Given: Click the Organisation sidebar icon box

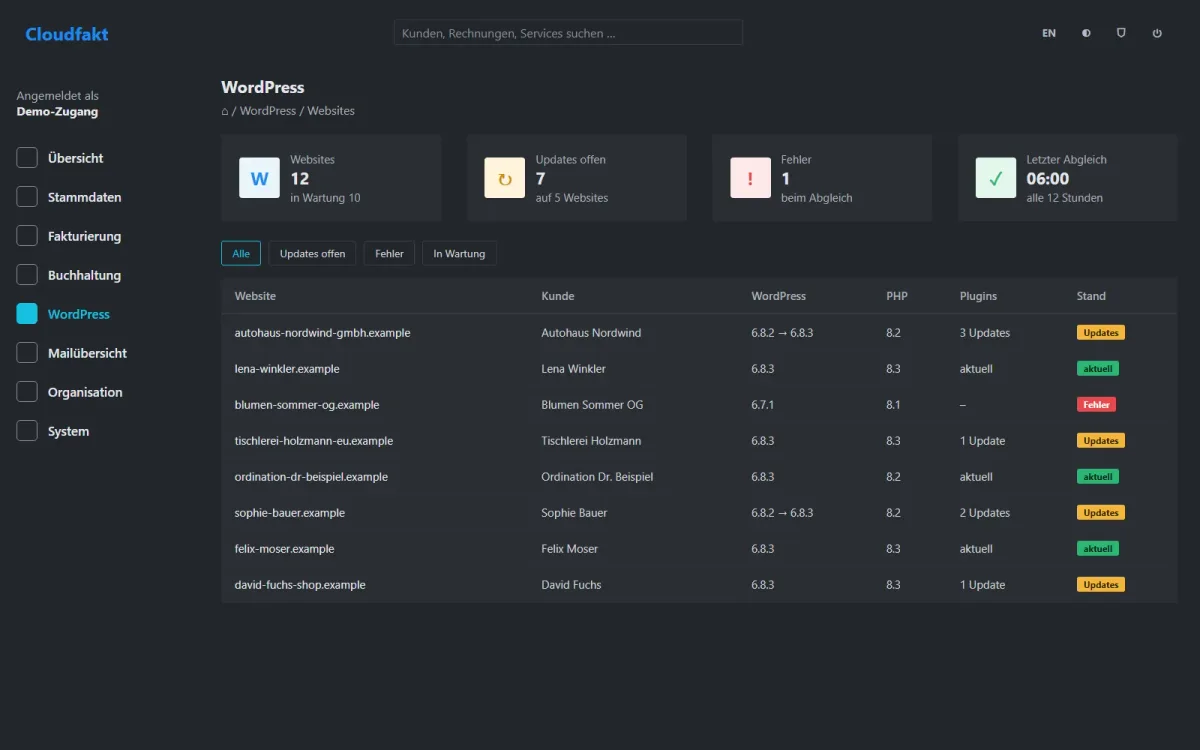Looking at the screenshot, I should (27, 392).
